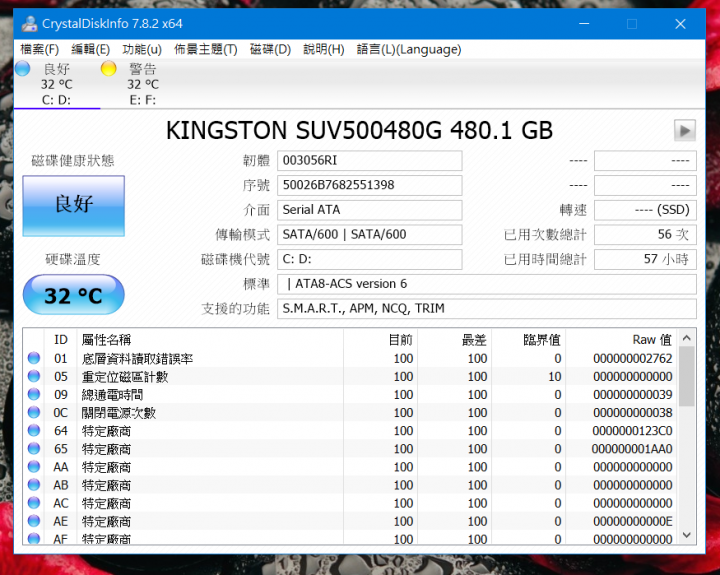The width and height of the screenshot is (720, 575).
Task: Open the 檔案(F) menu
Action: coord(39,49)
